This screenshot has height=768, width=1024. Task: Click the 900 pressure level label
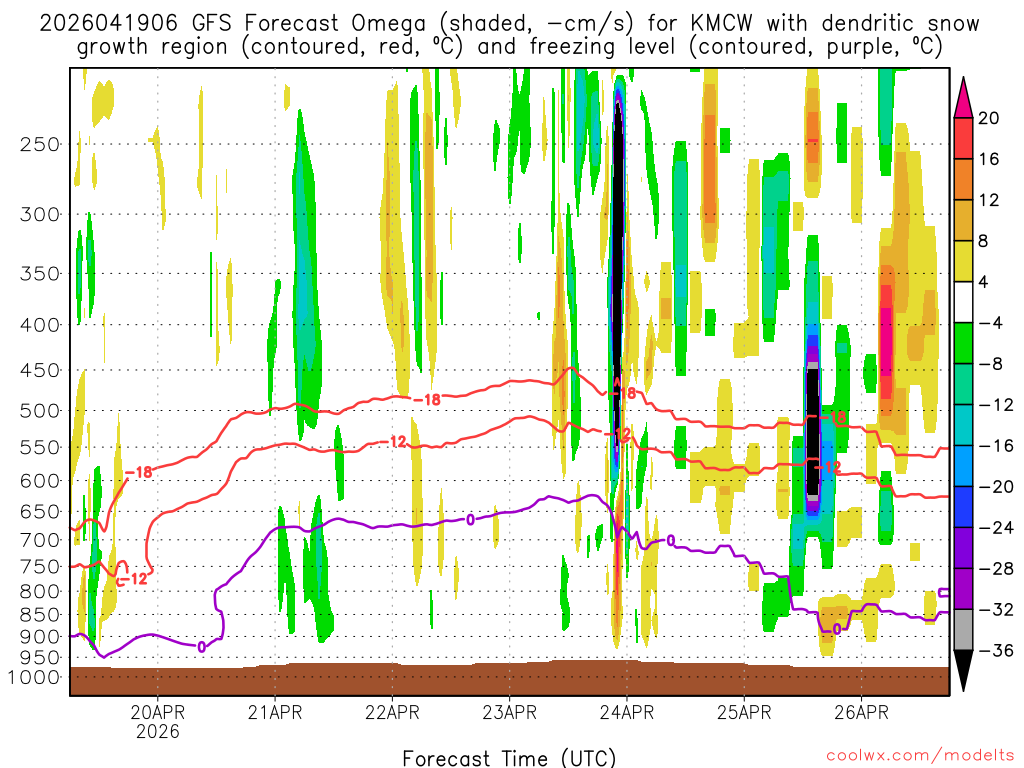[40, 637]
